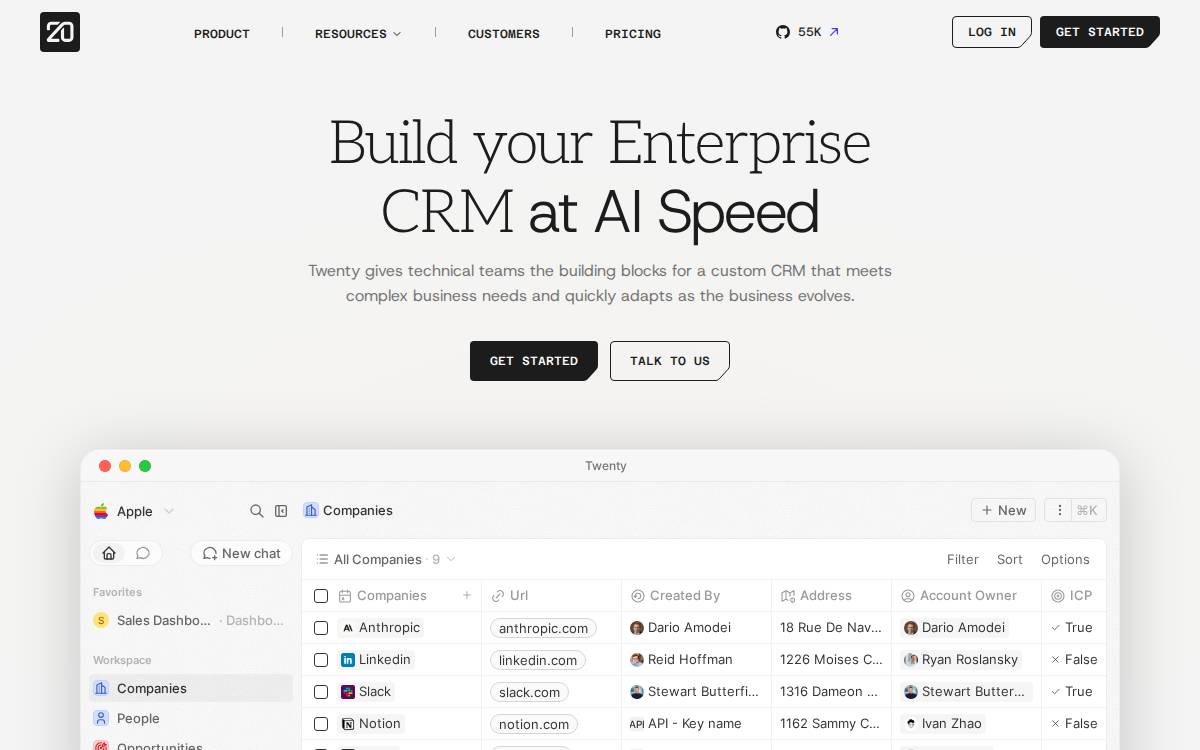Click the Address column map icon
1200x750 pixels.
(x=788, y=596)
